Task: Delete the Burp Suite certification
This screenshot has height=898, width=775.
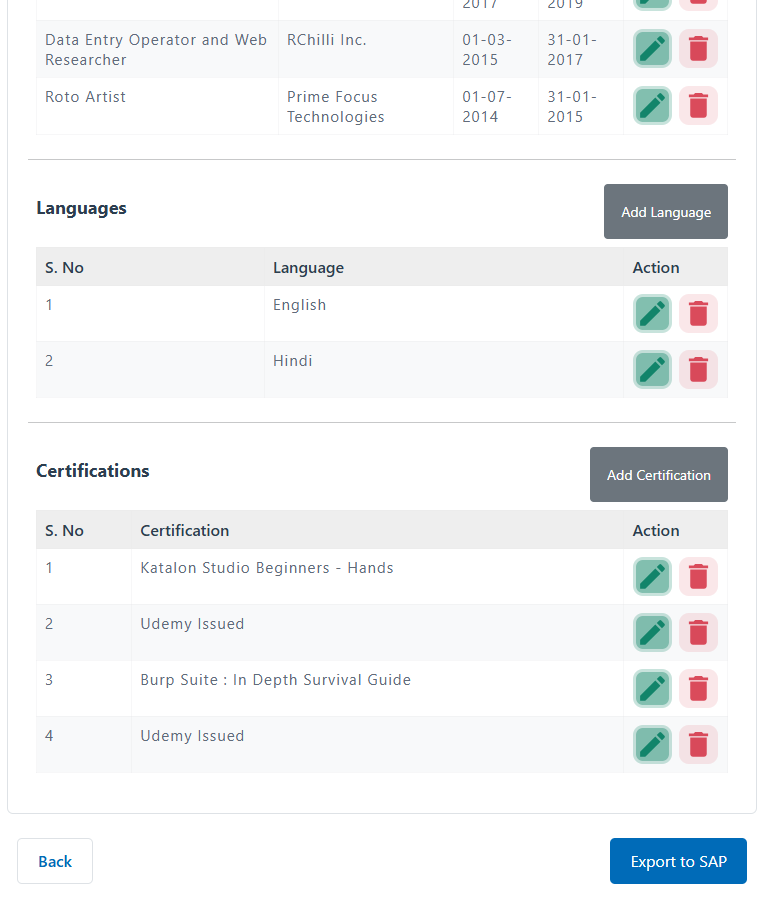Action: click(x=698, y=689)
